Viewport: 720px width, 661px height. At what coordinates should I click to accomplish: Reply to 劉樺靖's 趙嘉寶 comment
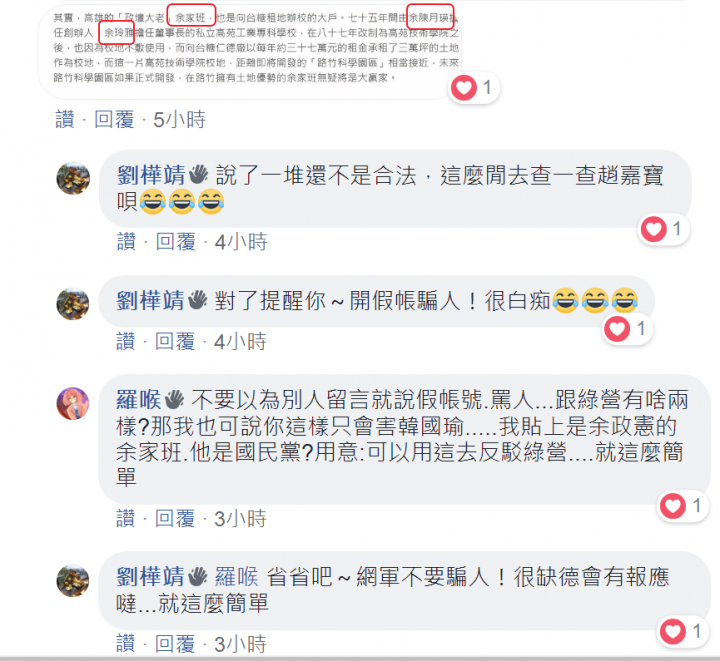175,242
